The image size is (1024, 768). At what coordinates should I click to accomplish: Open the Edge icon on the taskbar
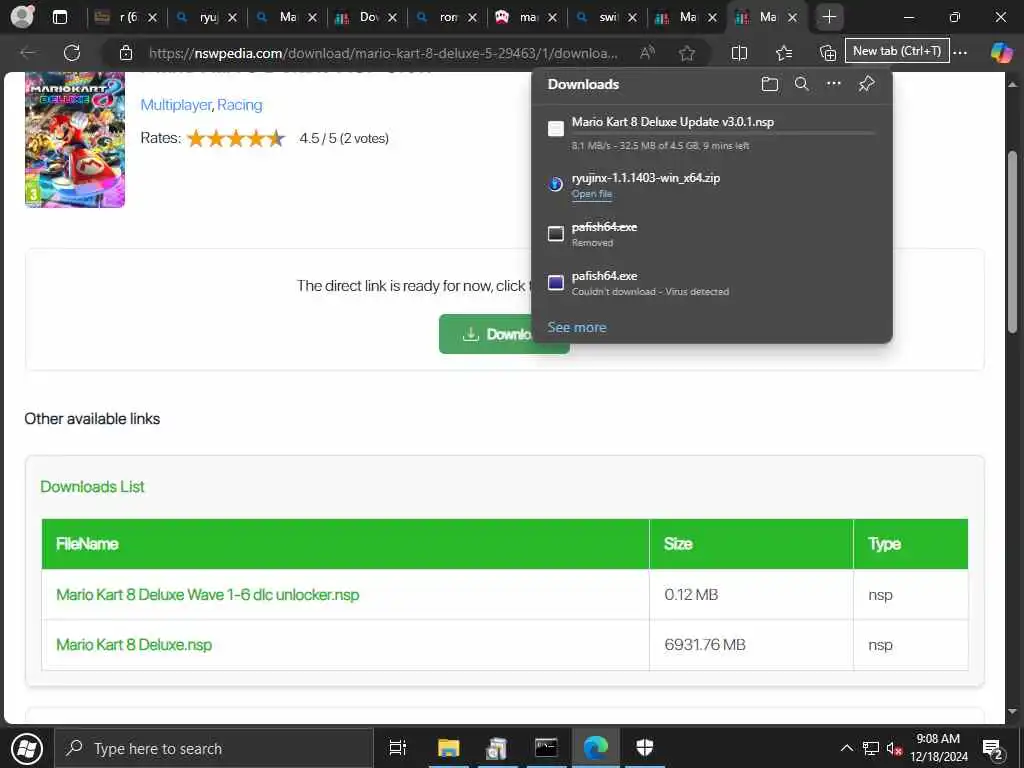click(595, 748)
